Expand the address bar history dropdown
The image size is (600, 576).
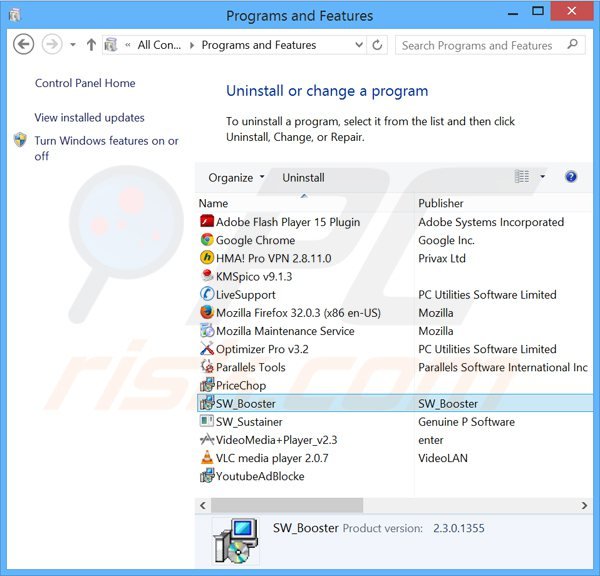tap(359, 45)
